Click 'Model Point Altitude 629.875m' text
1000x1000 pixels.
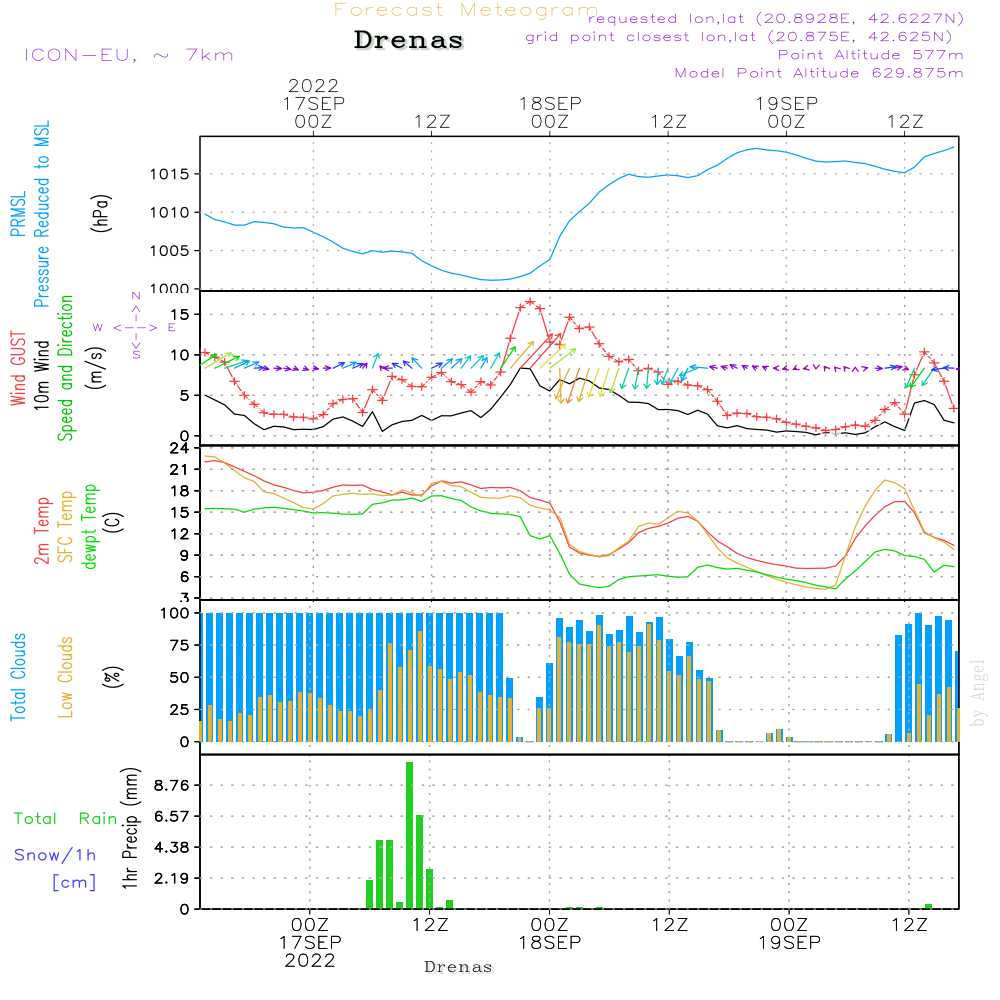(x=819, y=73)
